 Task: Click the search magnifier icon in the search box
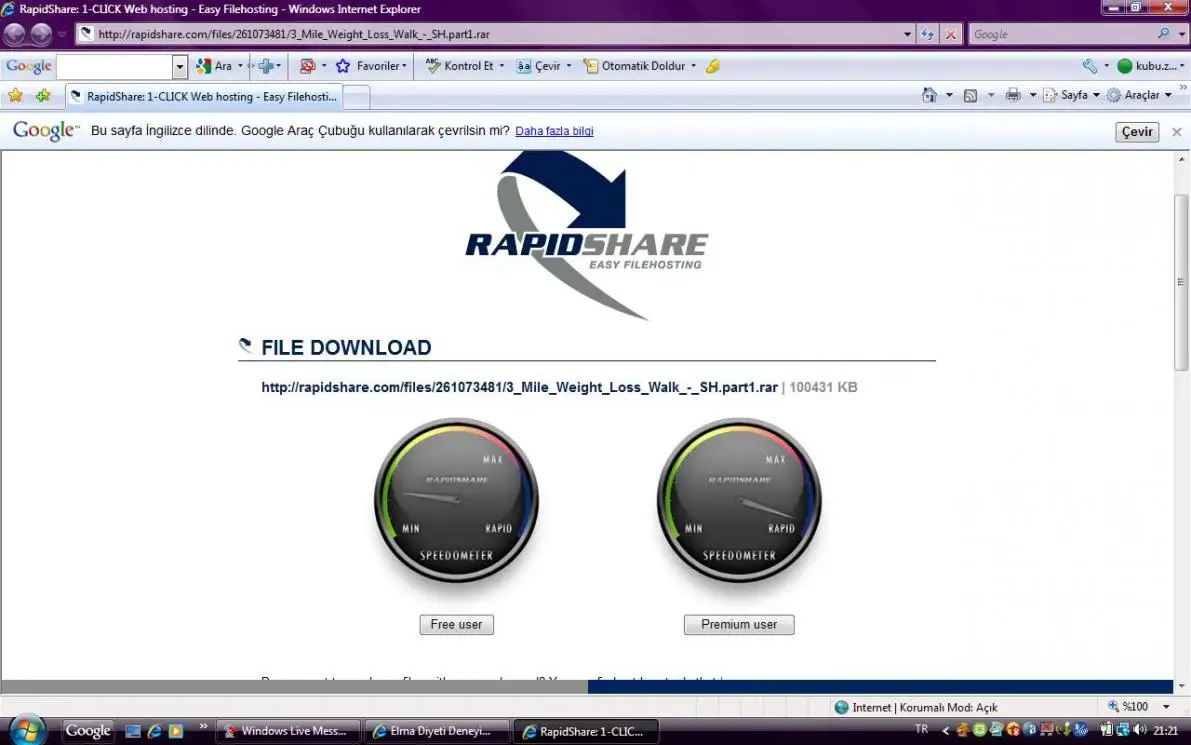(x=1163, y=33)
